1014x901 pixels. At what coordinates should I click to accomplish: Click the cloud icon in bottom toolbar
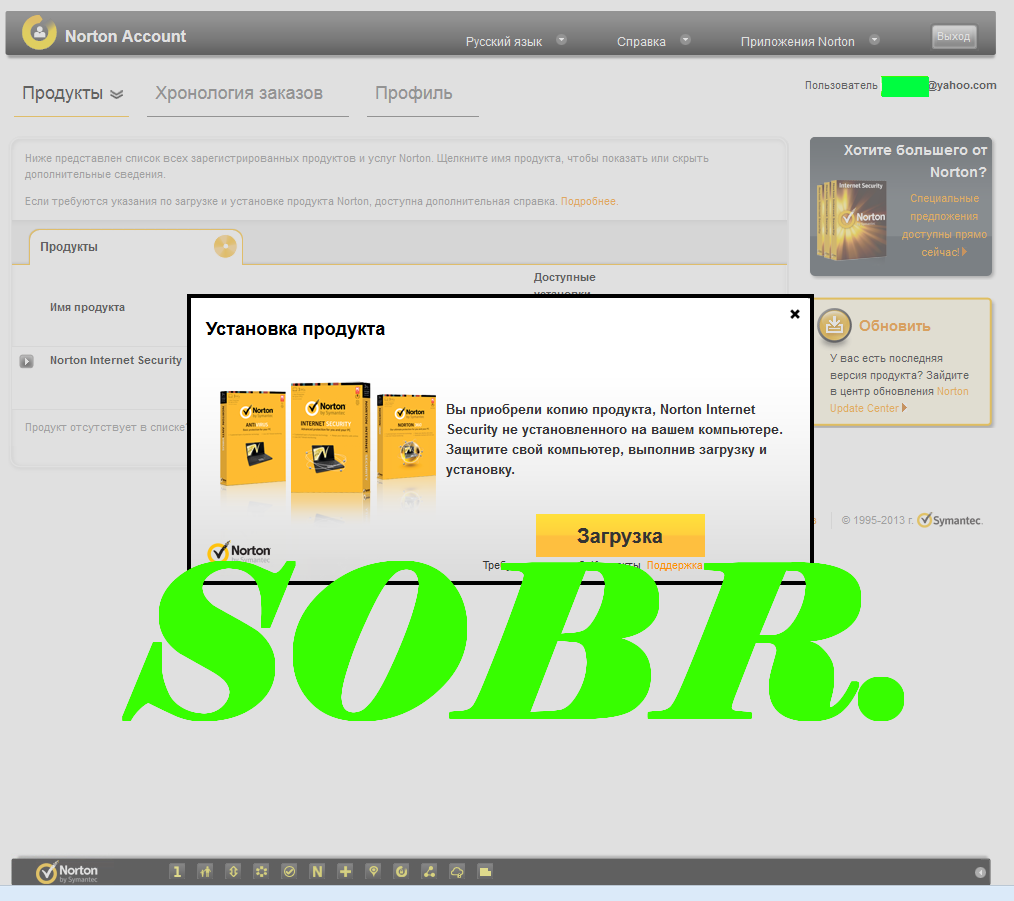pos(457,871)
